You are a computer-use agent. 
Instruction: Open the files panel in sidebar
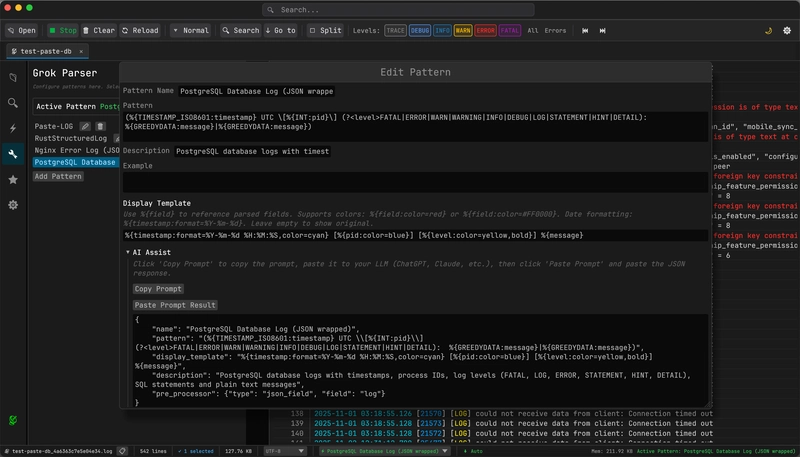pyautogui.click(x=13, y=78)
